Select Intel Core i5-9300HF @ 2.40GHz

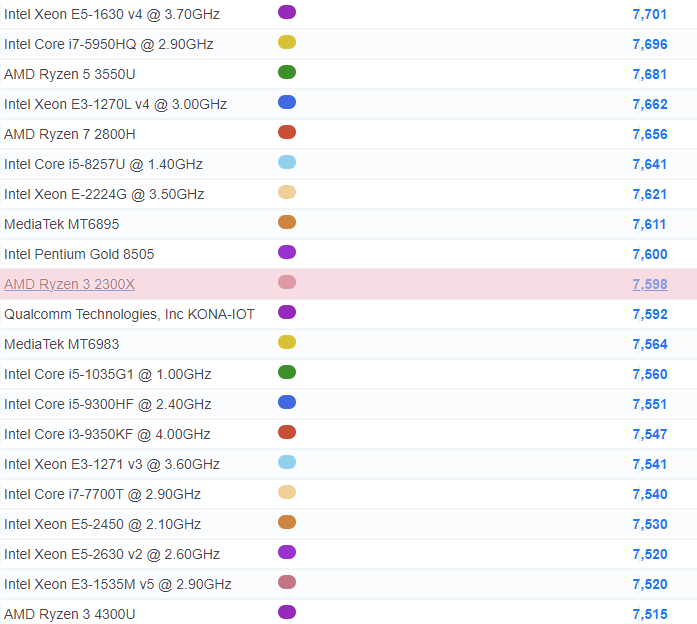click(107, 404)
